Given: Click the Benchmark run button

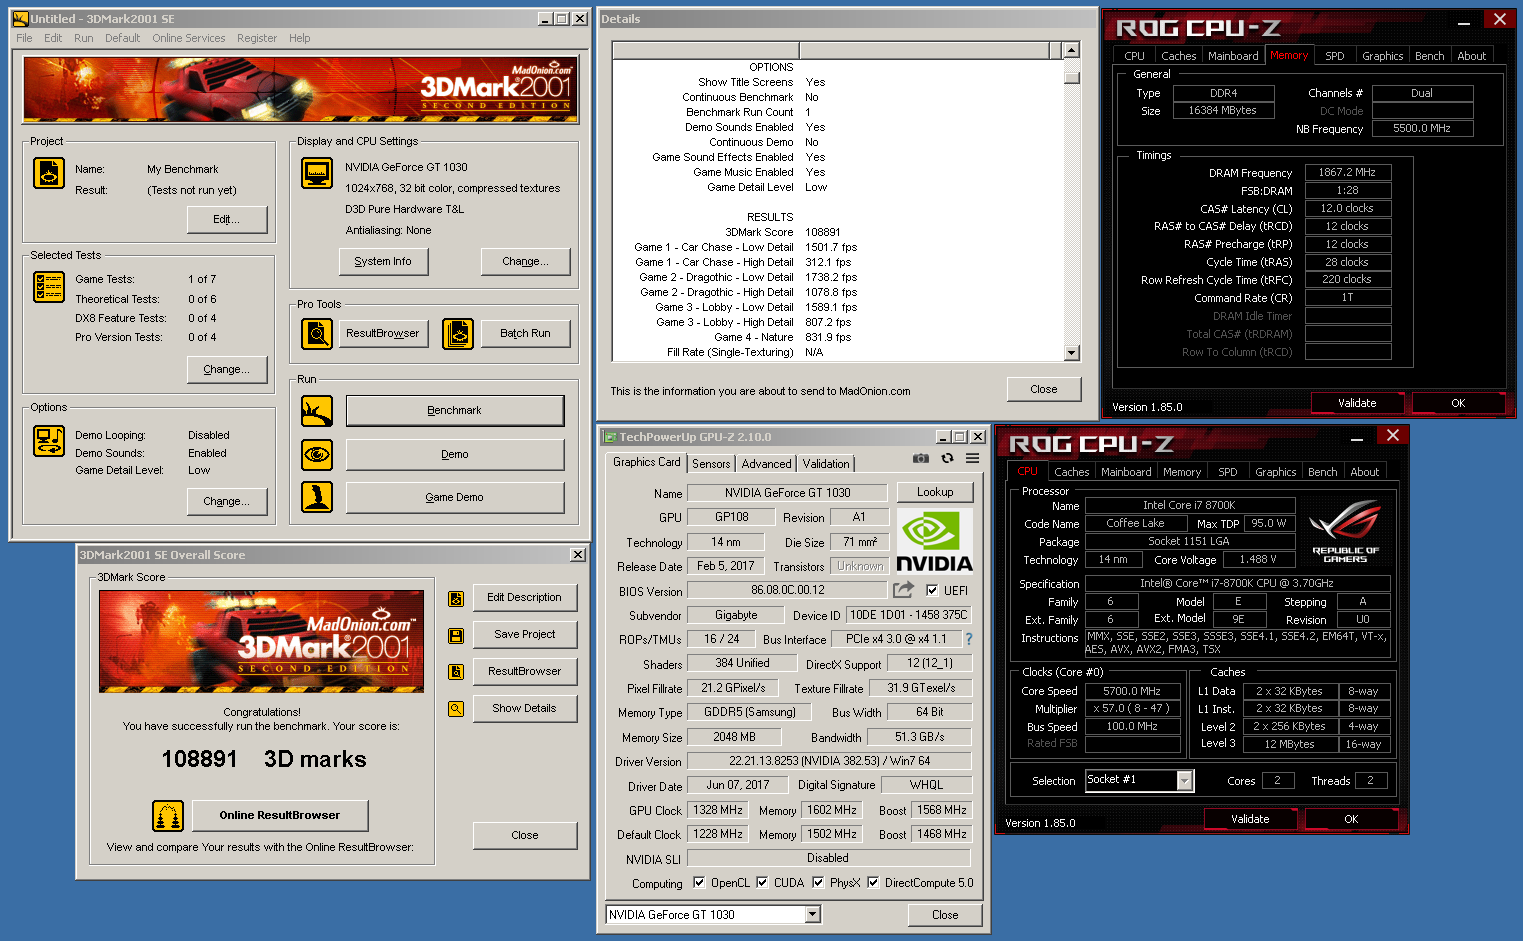Looking at the screenshot, I should [455, 410].
